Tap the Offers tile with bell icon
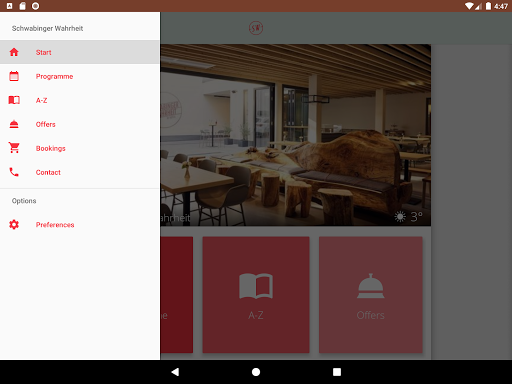Viewport: 512px width, 384px height. [371, 295]
